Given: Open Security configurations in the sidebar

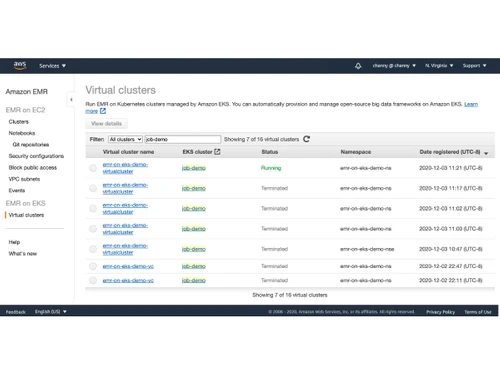Looking at the screenshot, I should tap(36, 156).
